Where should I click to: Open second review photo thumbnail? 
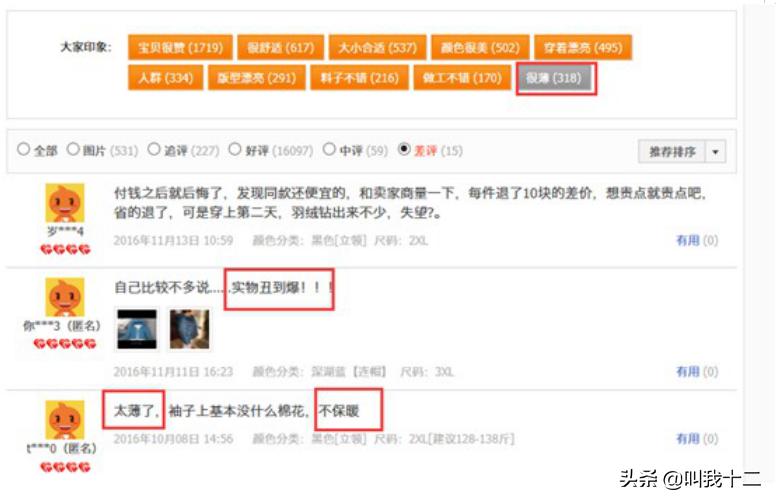point(190,329)
